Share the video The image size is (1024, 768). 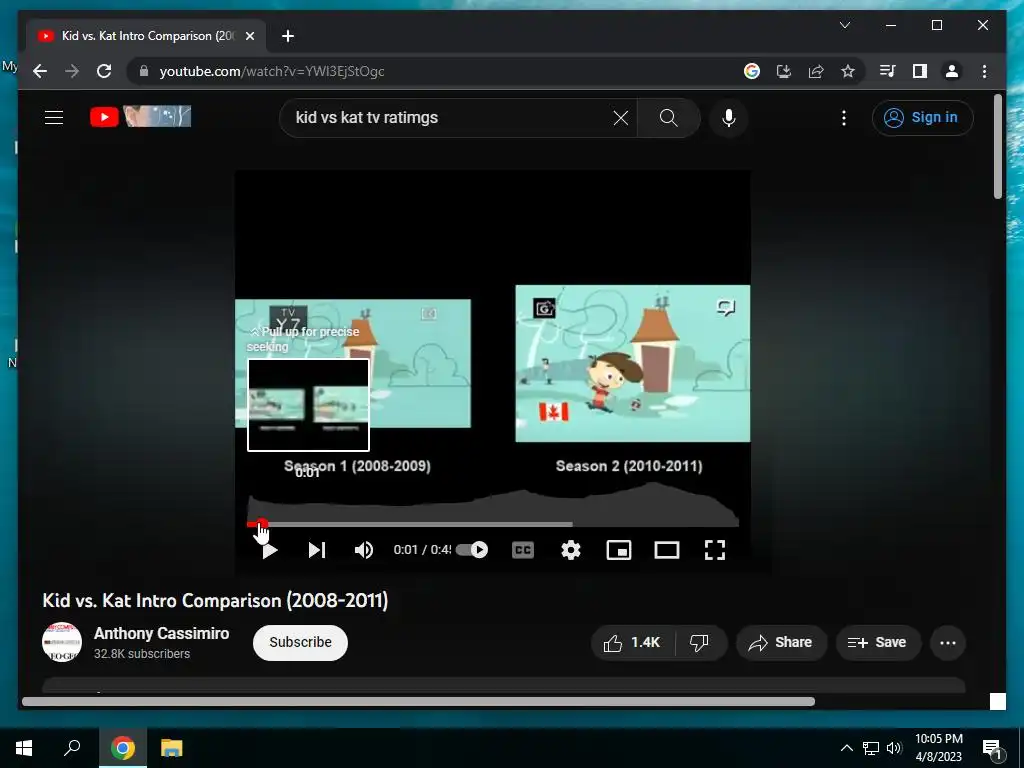781,643
